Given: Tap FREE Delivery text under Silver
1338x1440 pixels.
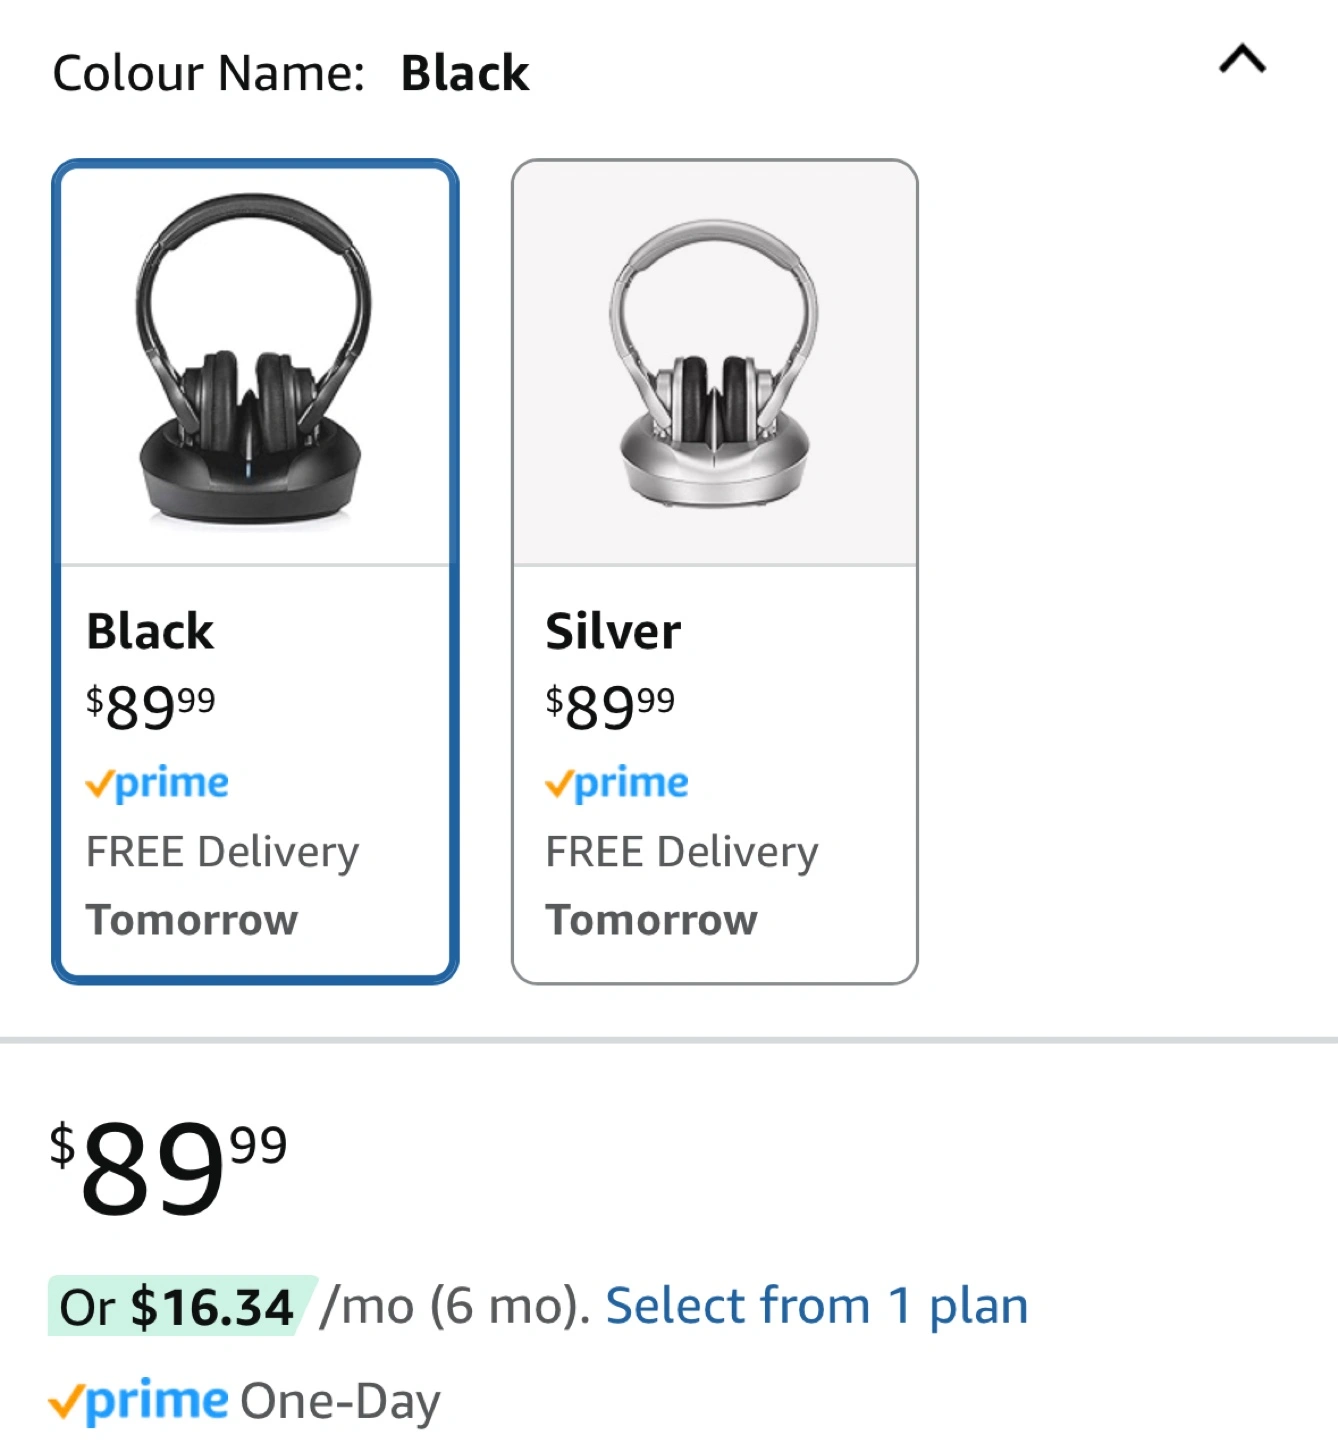Looking at the screenshot, I should click(x=682, y=852).
